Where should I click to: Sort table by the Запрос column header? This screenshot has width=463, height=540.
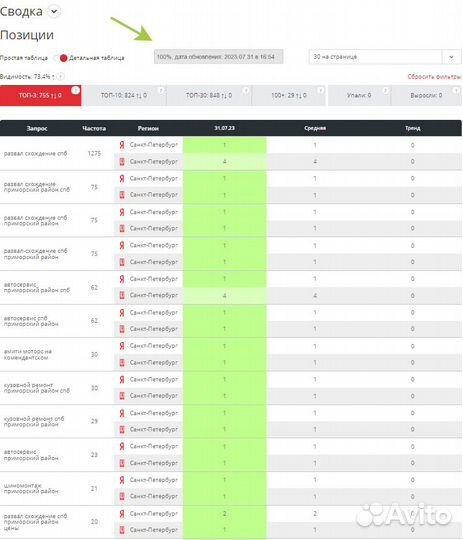37,128
